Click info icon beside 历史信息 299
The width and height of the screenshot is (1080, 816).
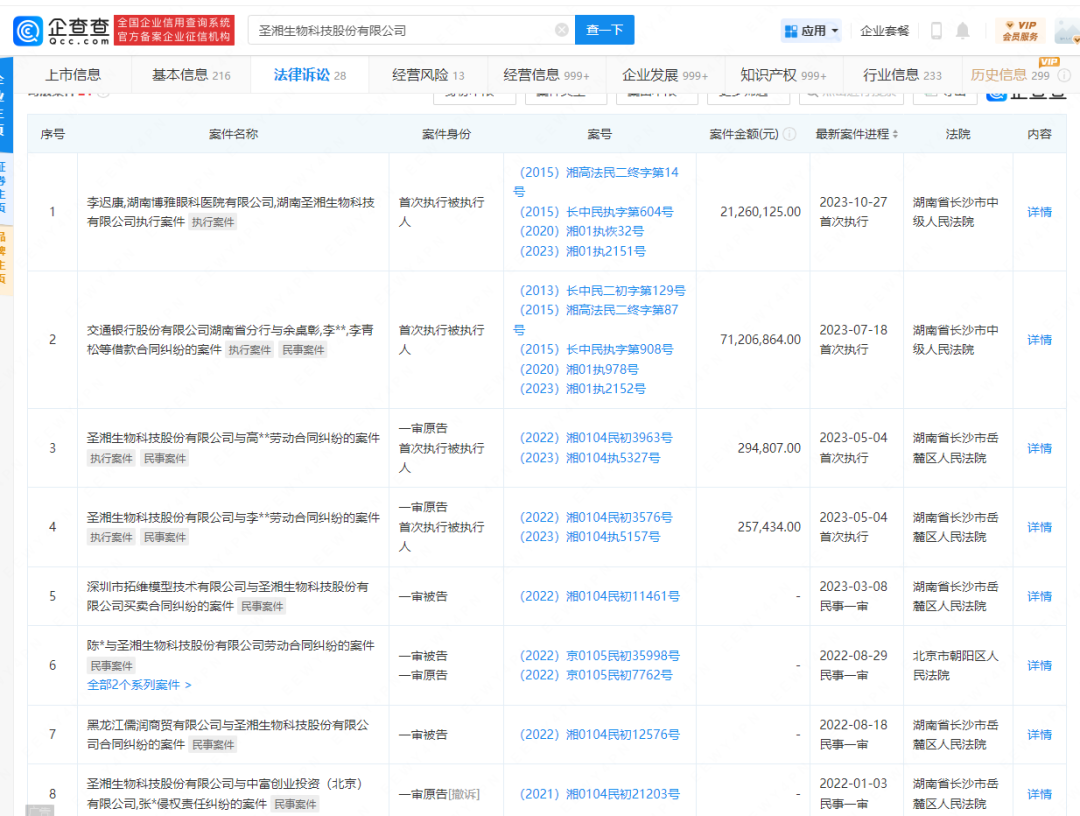click(x=1064, y=76)
